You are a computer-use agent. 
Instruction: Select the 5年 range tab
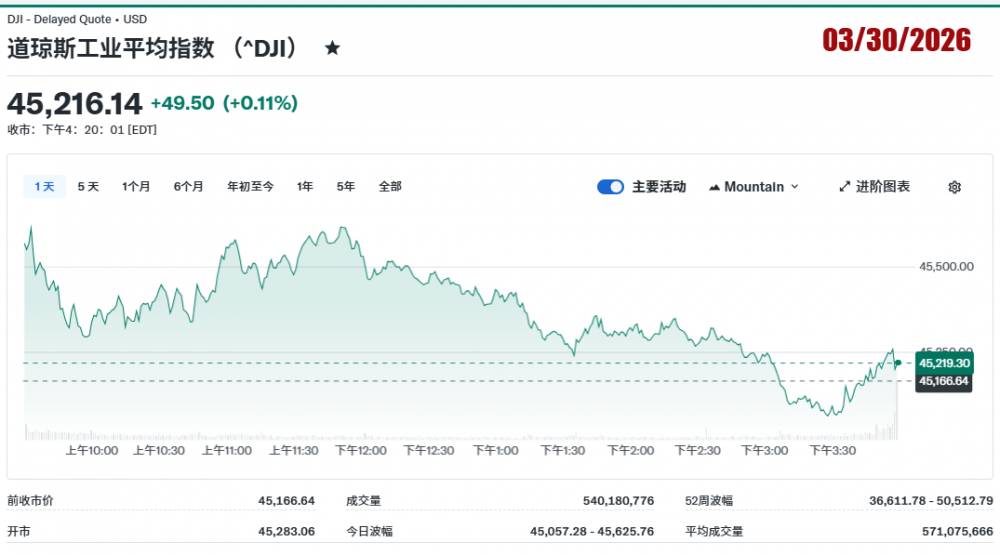(346, 187)
